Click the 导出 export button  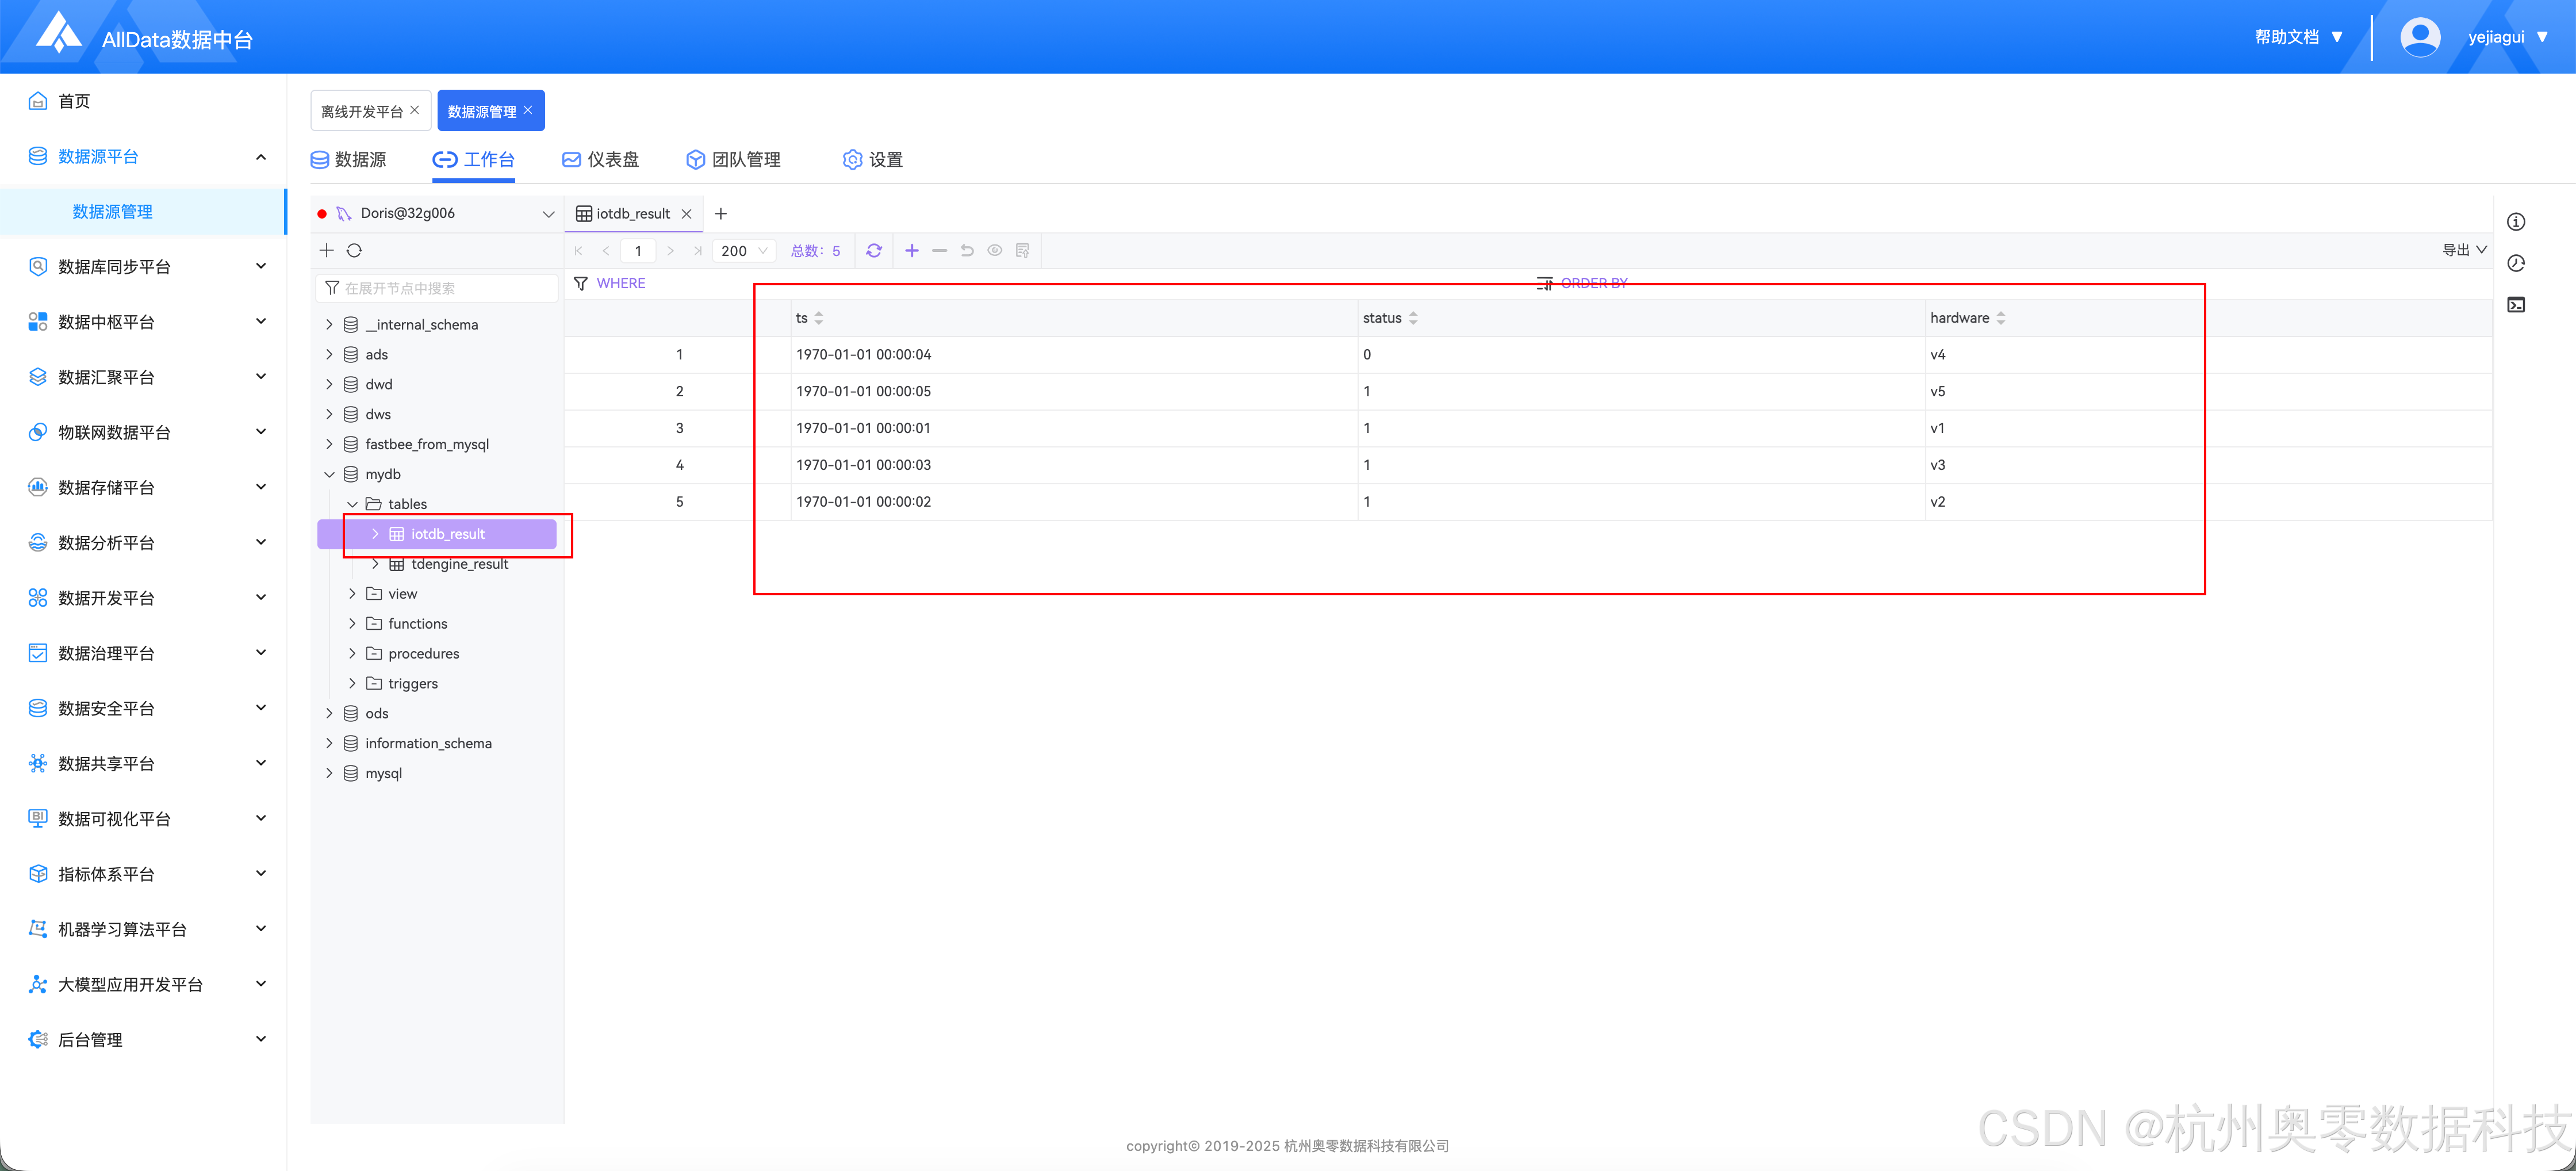click(2464, 250)
